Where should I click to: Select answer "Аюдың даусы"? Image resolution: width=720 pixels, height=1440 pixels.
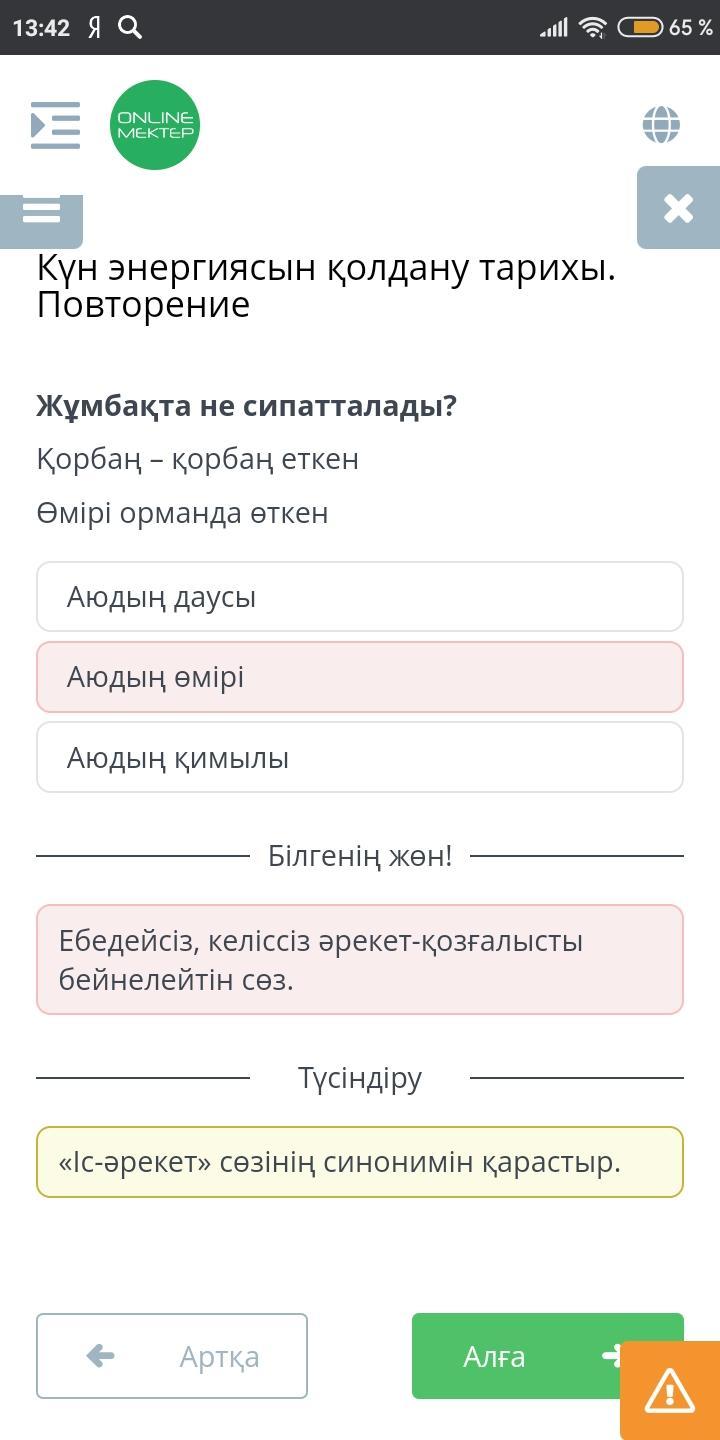click(360, 597)
